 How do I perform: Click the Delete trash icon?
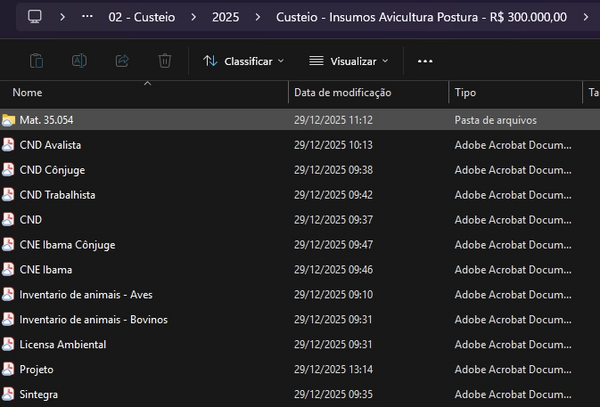point(165,61)
